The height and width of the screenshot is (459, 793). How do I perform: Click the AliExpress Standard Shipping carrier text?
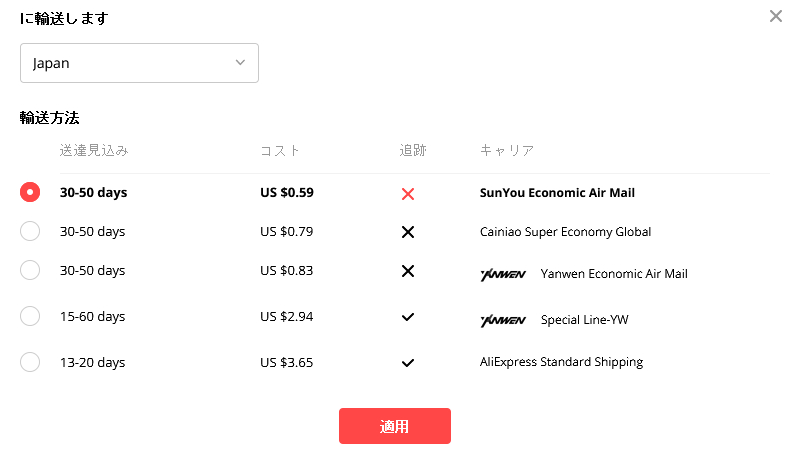[x=561, y=362]
